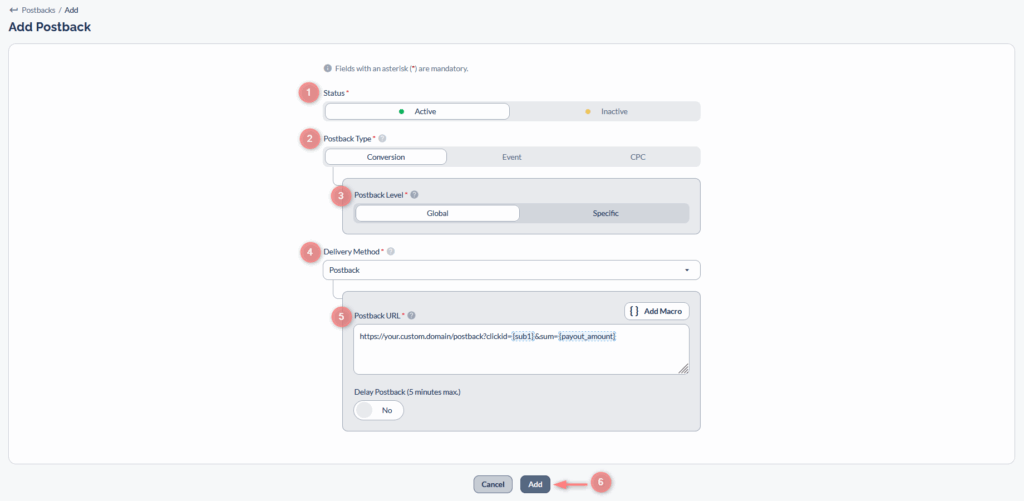Pick the Specific postback level
Image resolution: width=1024 pixels, height=501 pixels.
pos(605,213)
